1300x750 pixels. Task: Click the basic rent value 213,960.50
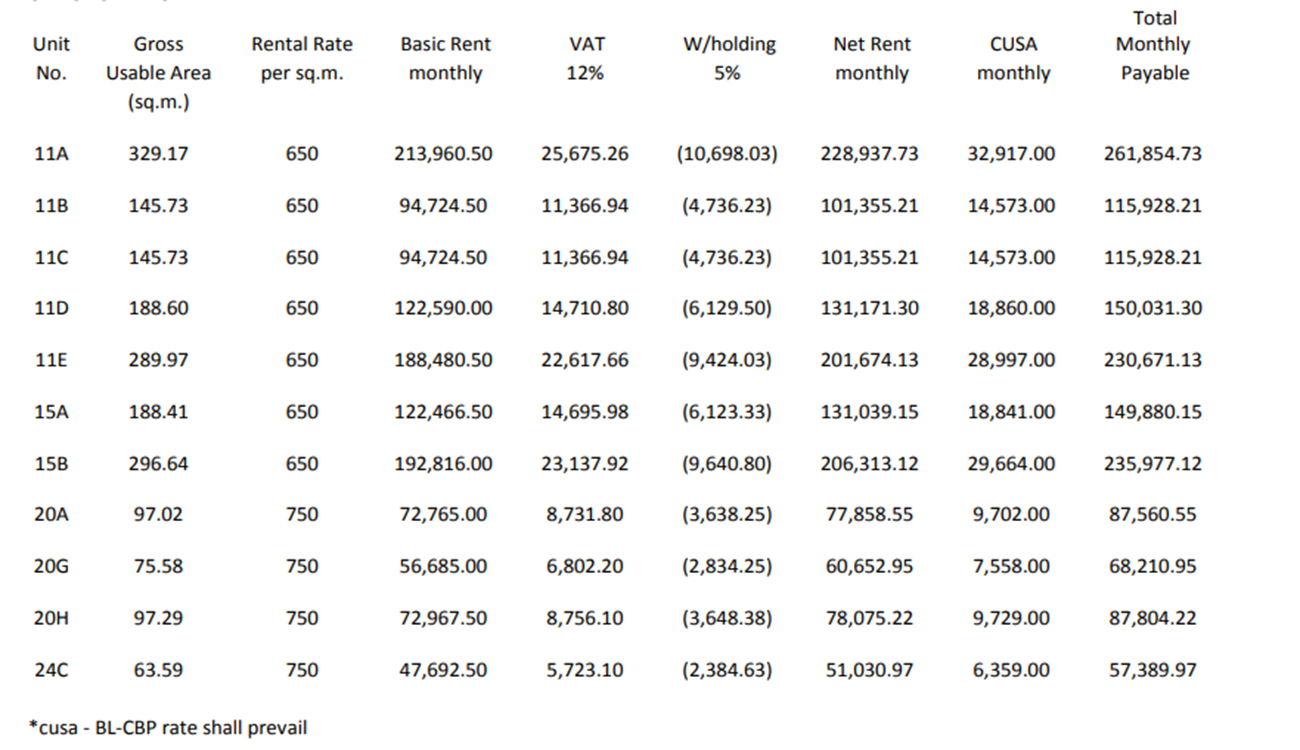click(445, 154)
